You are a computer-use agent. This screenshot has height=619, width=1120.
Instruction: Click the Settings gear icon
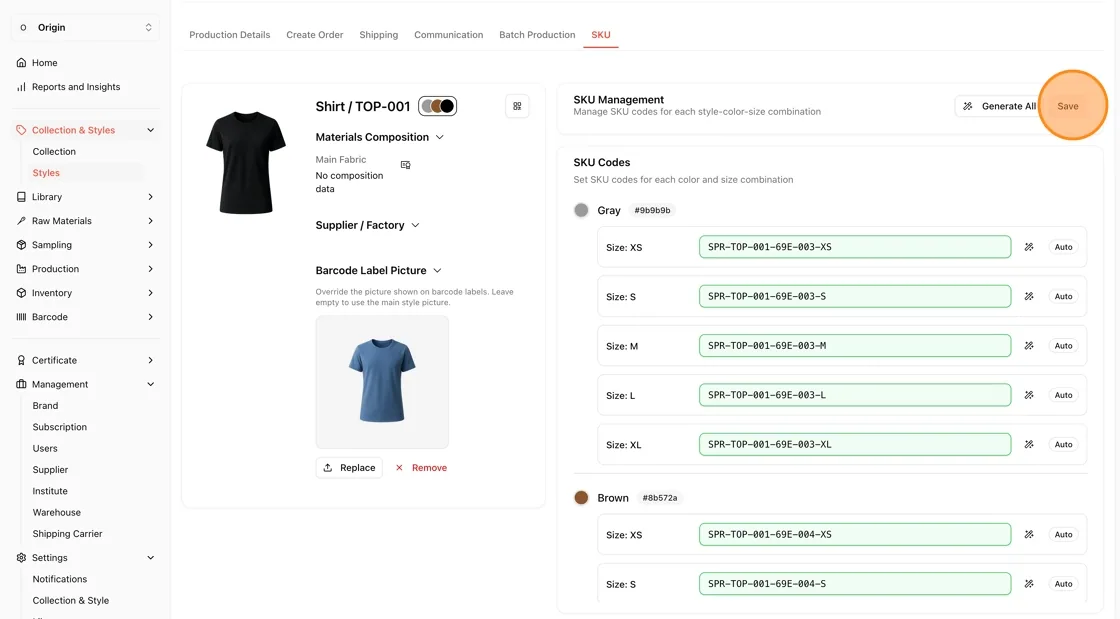[x=21, y=558]
